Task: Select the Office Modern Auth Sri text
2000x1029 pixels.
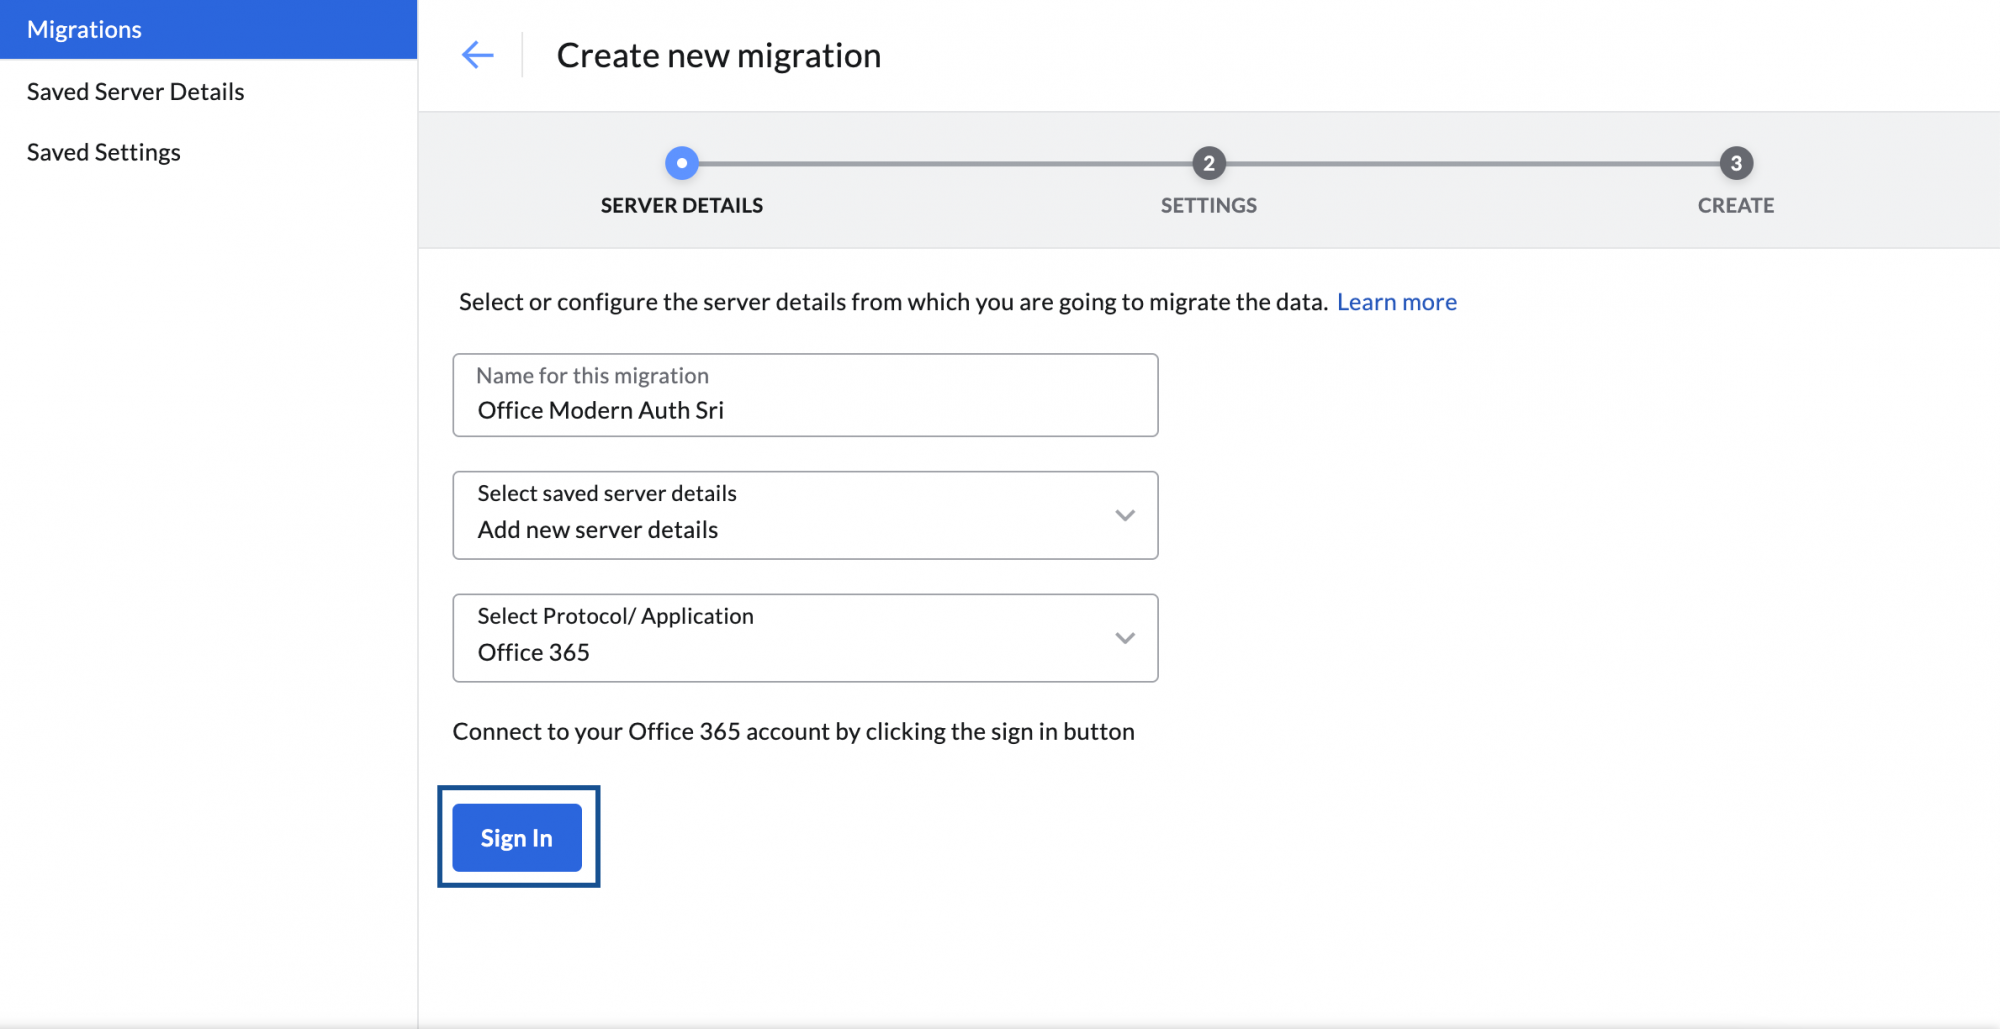Action: 601,409
